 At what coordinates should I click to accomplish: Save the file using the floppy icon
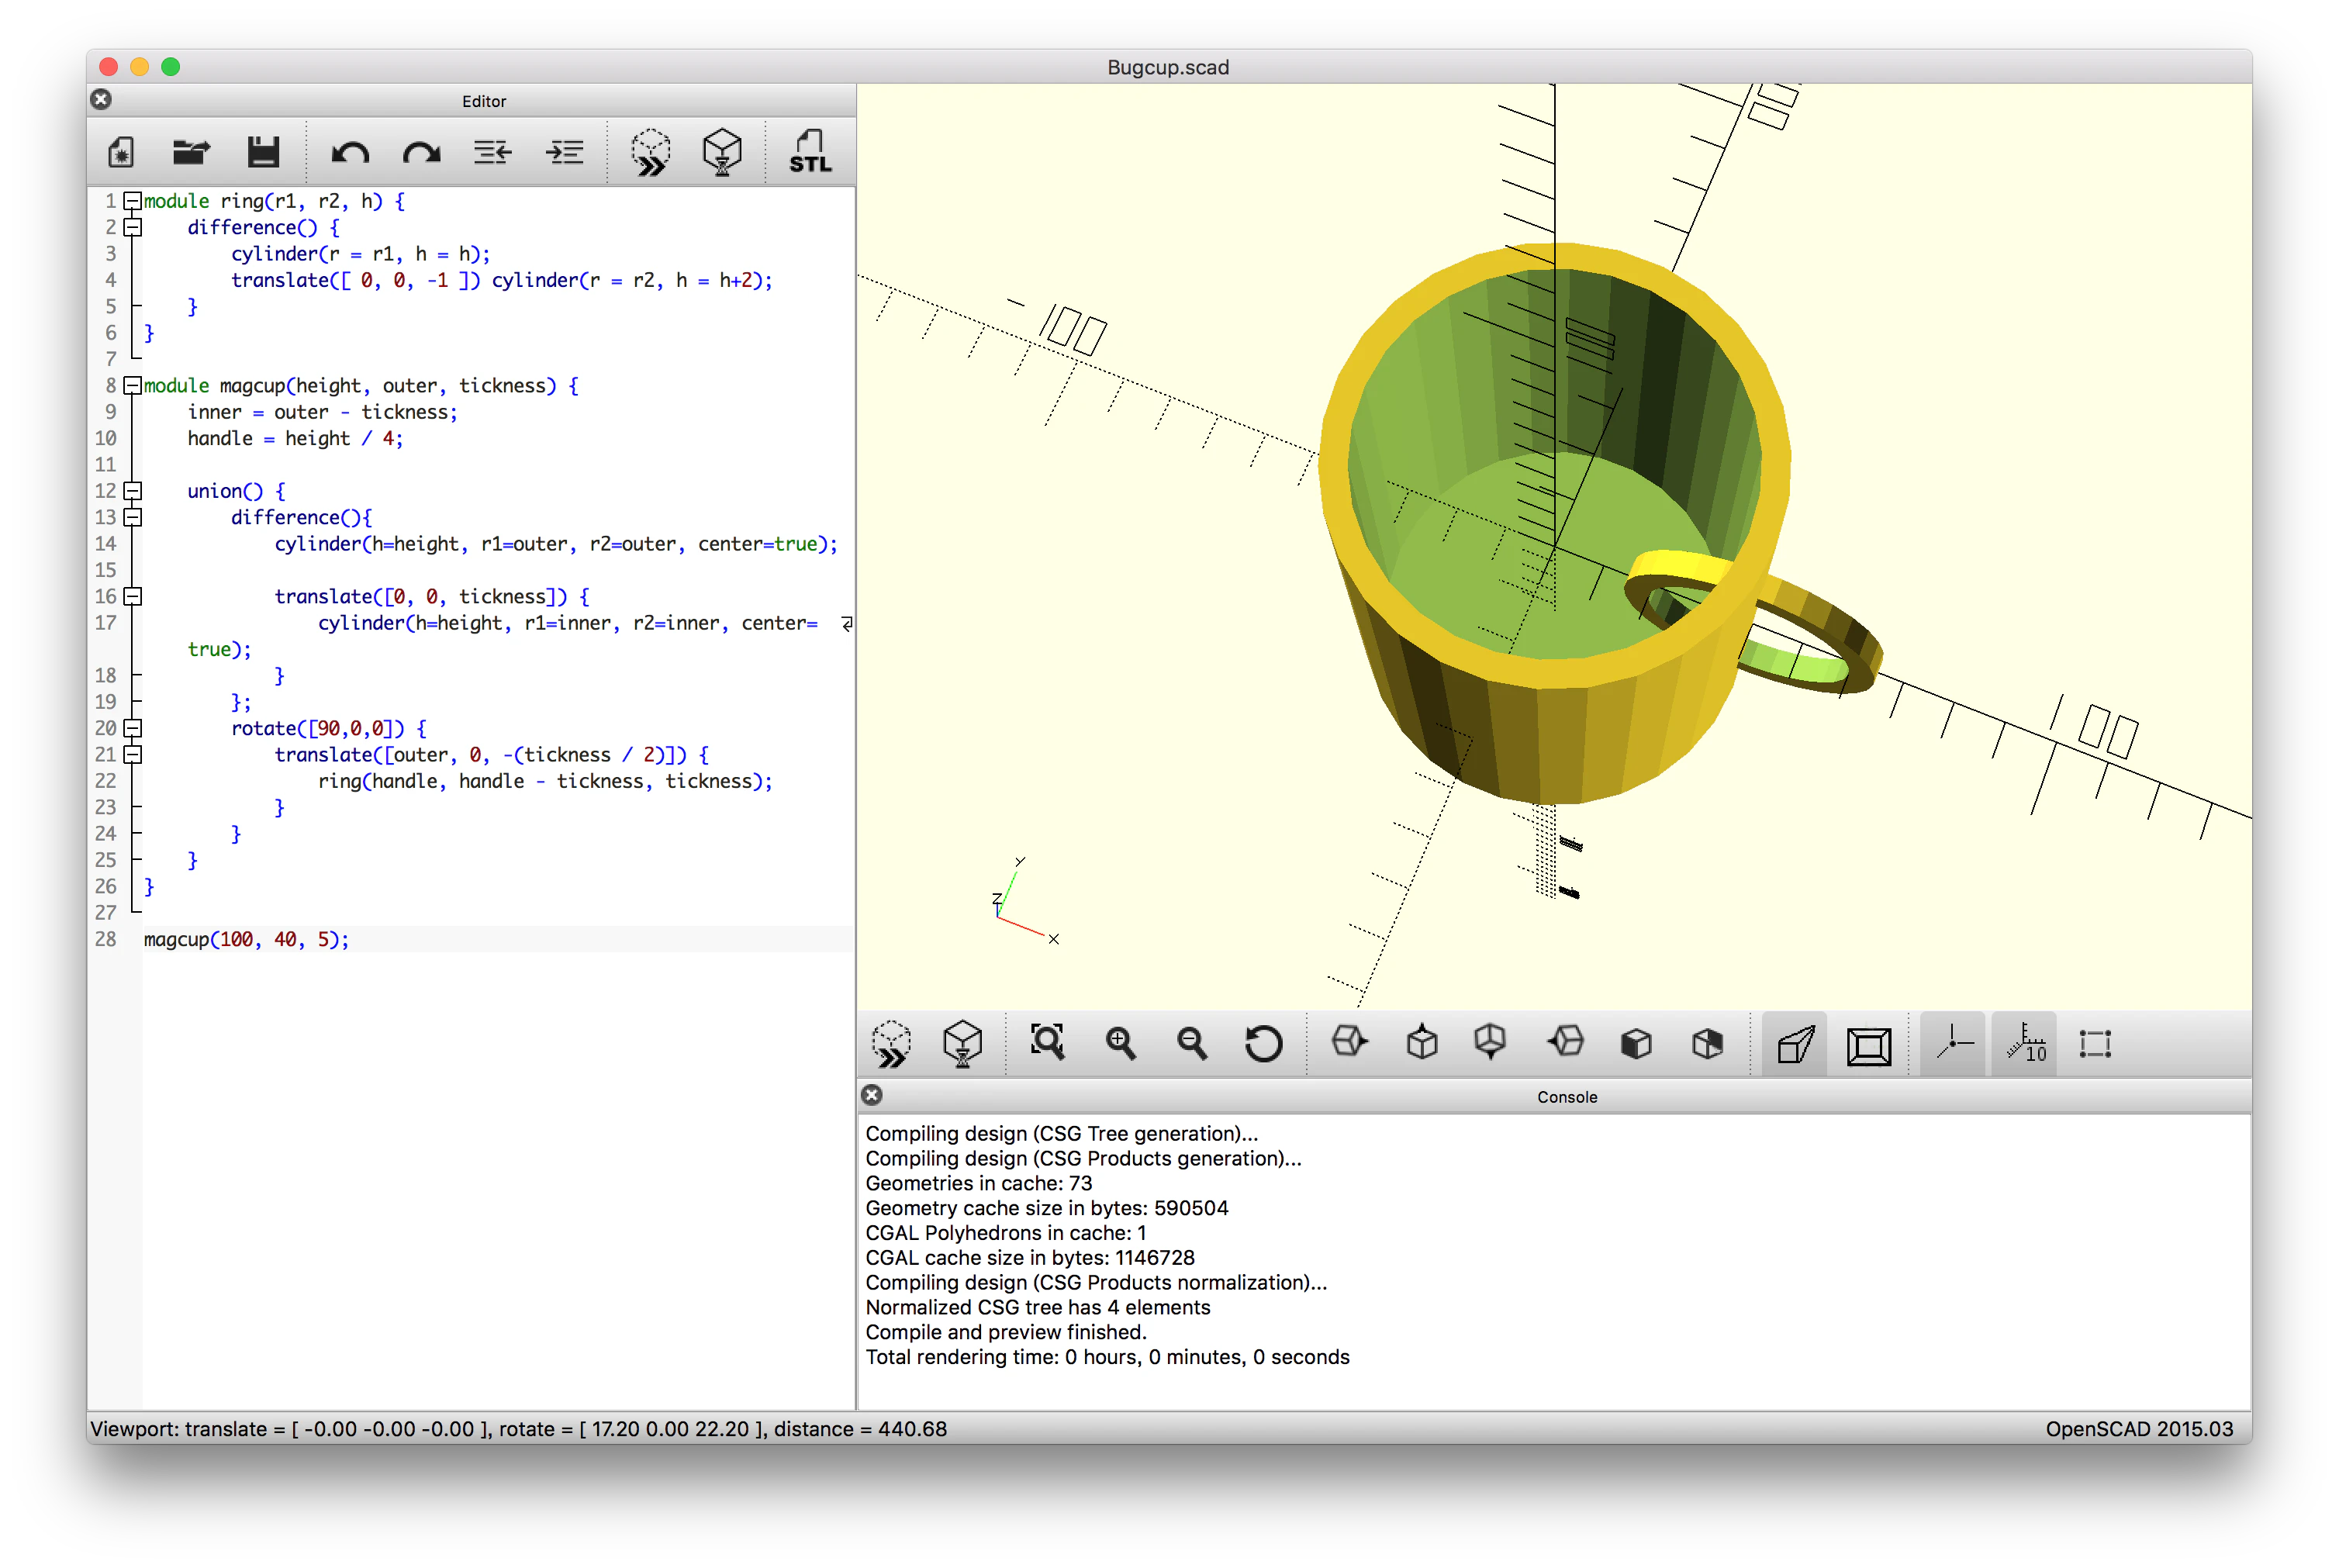(263, 152)
